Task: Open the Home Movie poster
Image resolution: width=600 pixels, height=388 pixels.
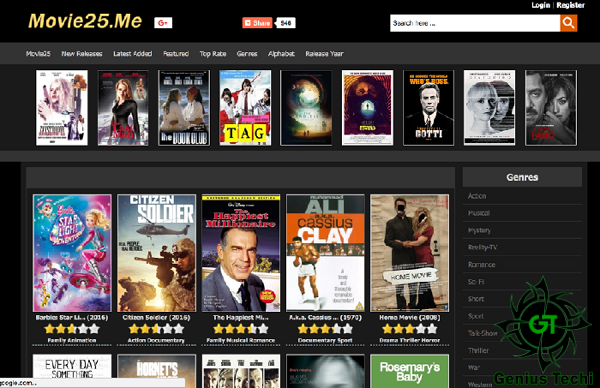Action: pos(409,253)
